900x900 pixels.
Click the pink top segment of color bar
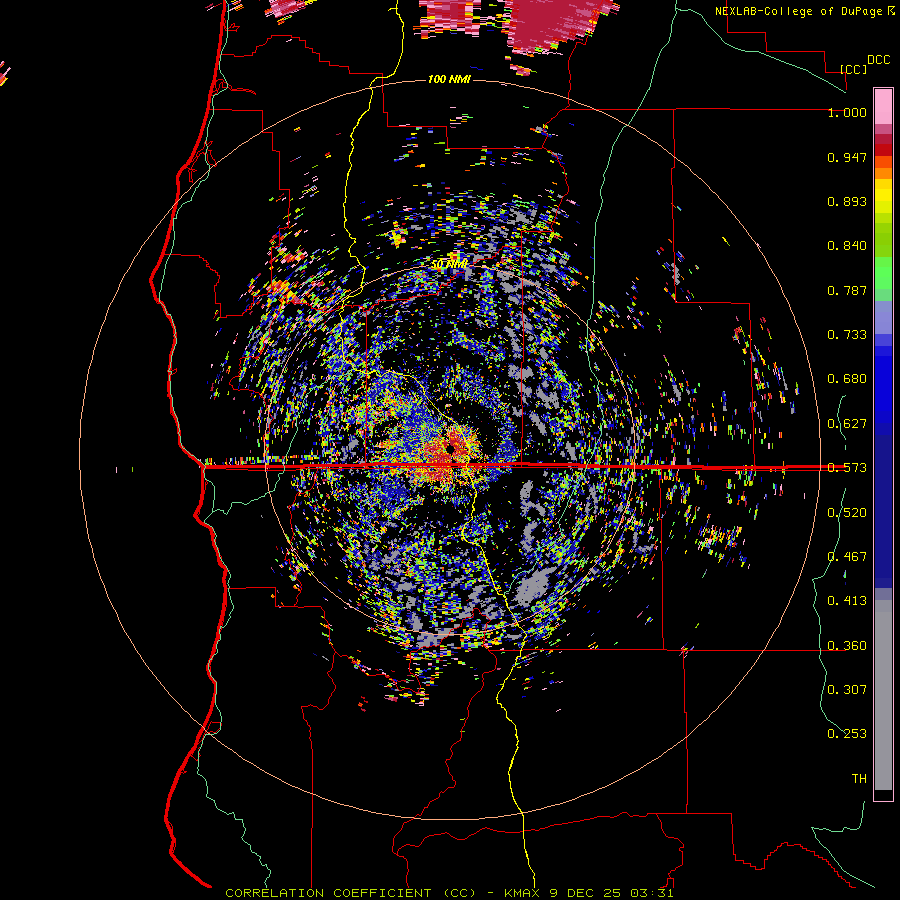883,107
